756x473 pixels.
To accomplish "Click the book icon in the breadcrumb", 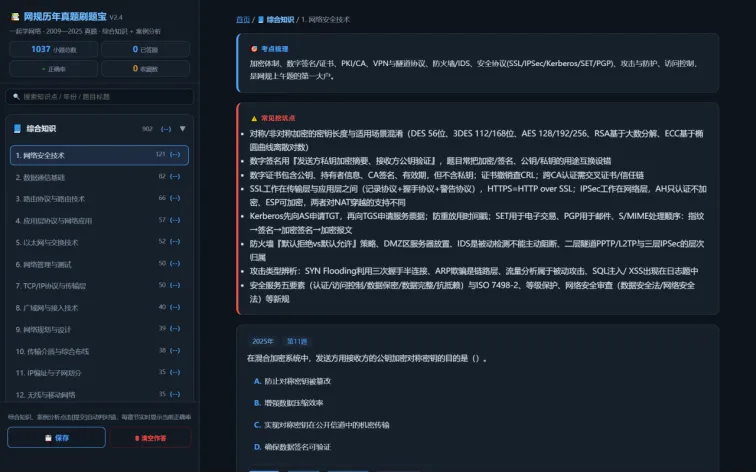I will click(x=261, y=20).
